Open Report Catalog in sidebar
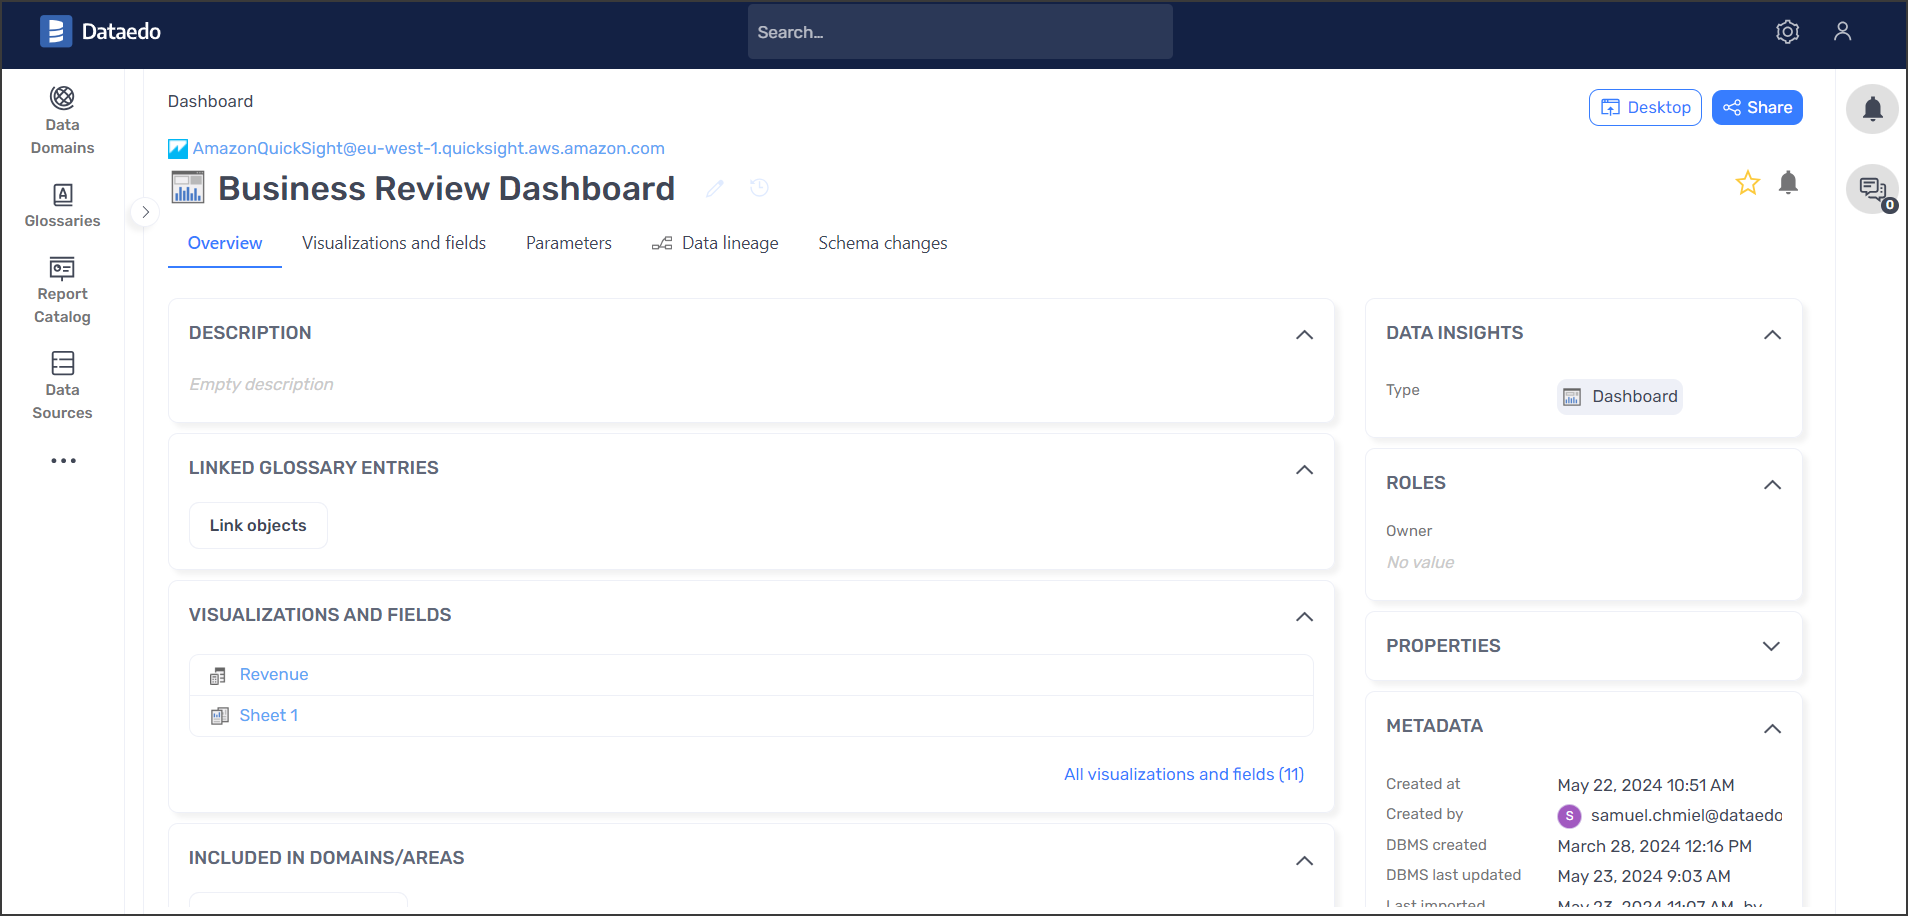Image resolution: width=1908 pixels, height=916 pixels. (62, 291)
